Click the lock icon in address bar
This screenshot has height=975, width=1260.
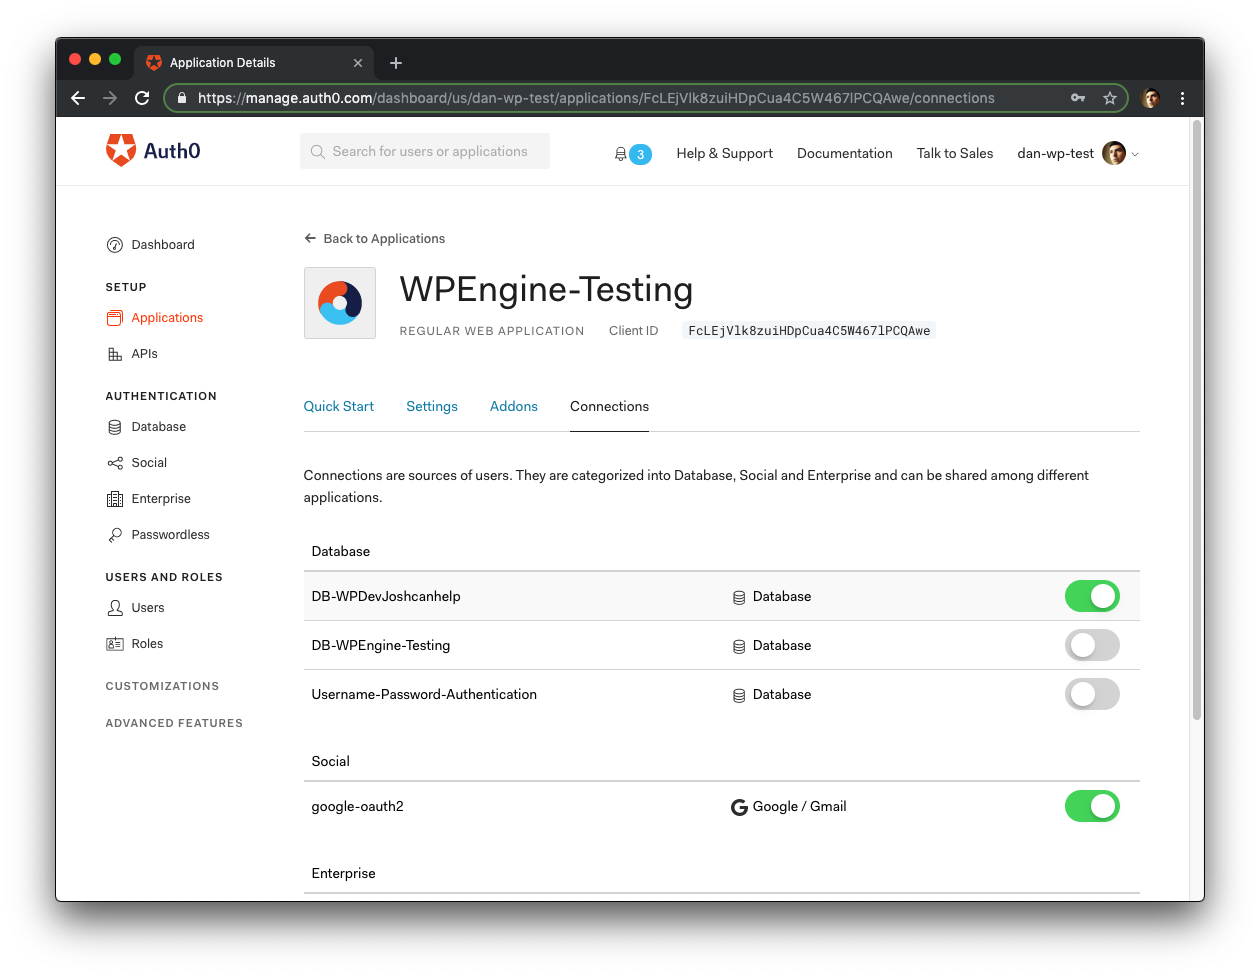181,98
